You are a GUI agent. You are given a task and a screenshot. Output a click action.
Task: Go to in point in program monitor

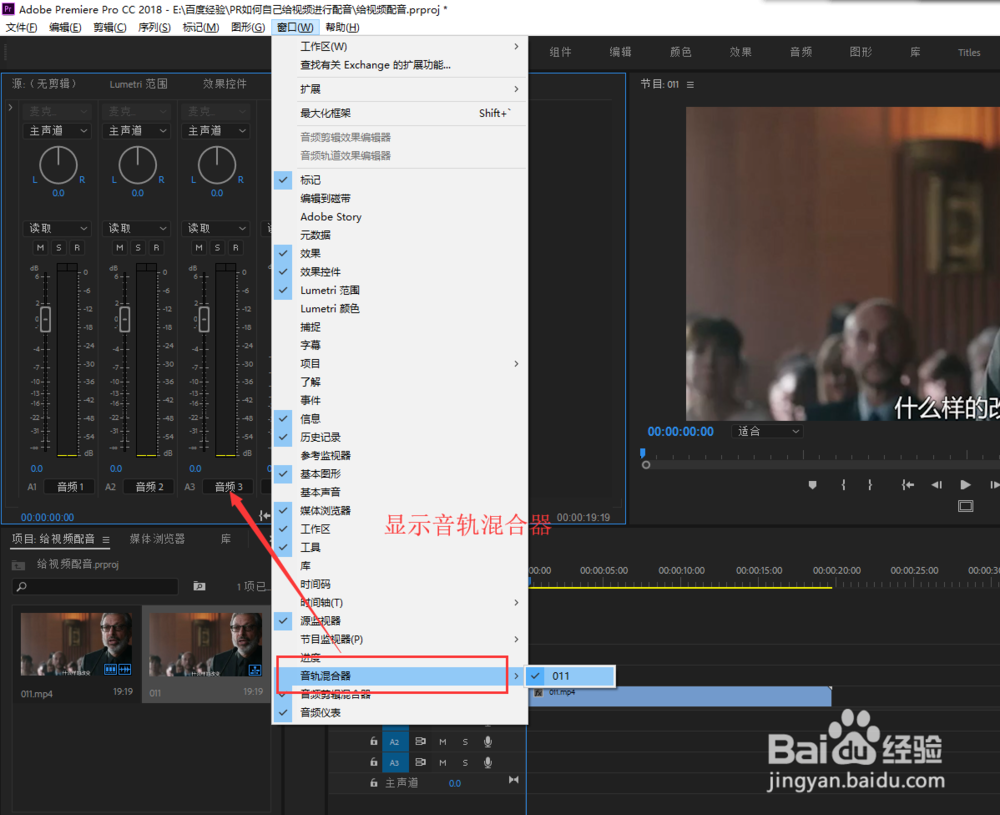pyautogui.click(x=907, y=485)
